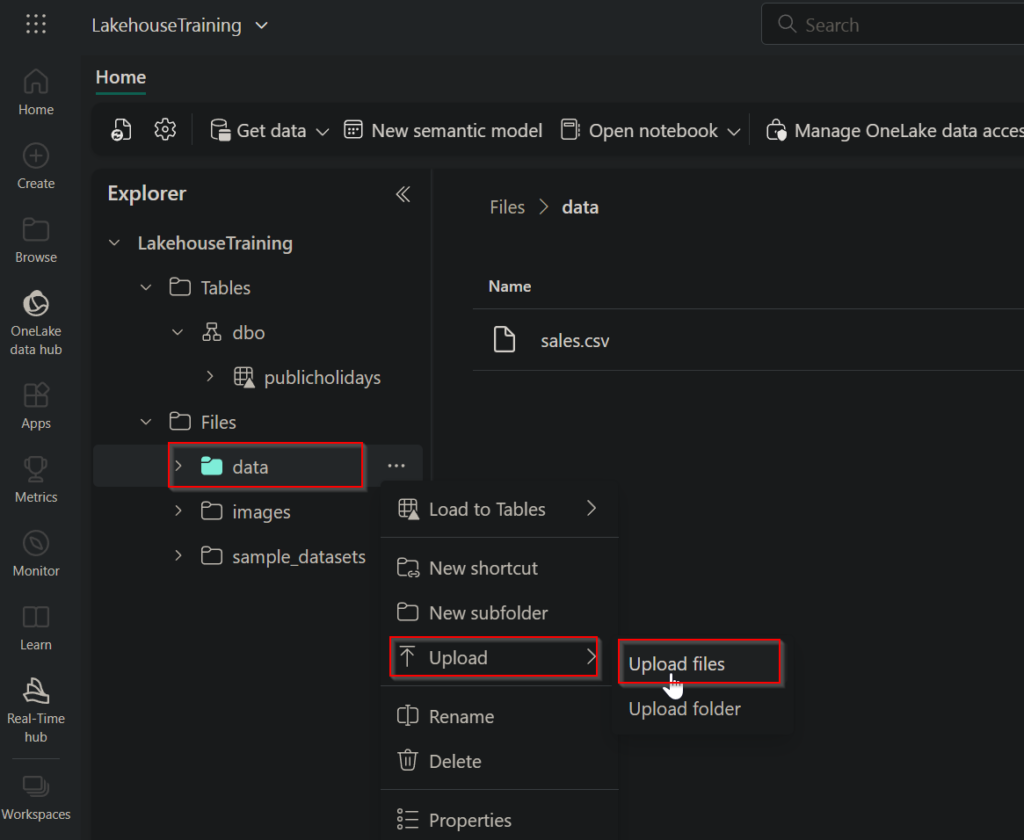Click the images folder icon

(x=212, y=511)
